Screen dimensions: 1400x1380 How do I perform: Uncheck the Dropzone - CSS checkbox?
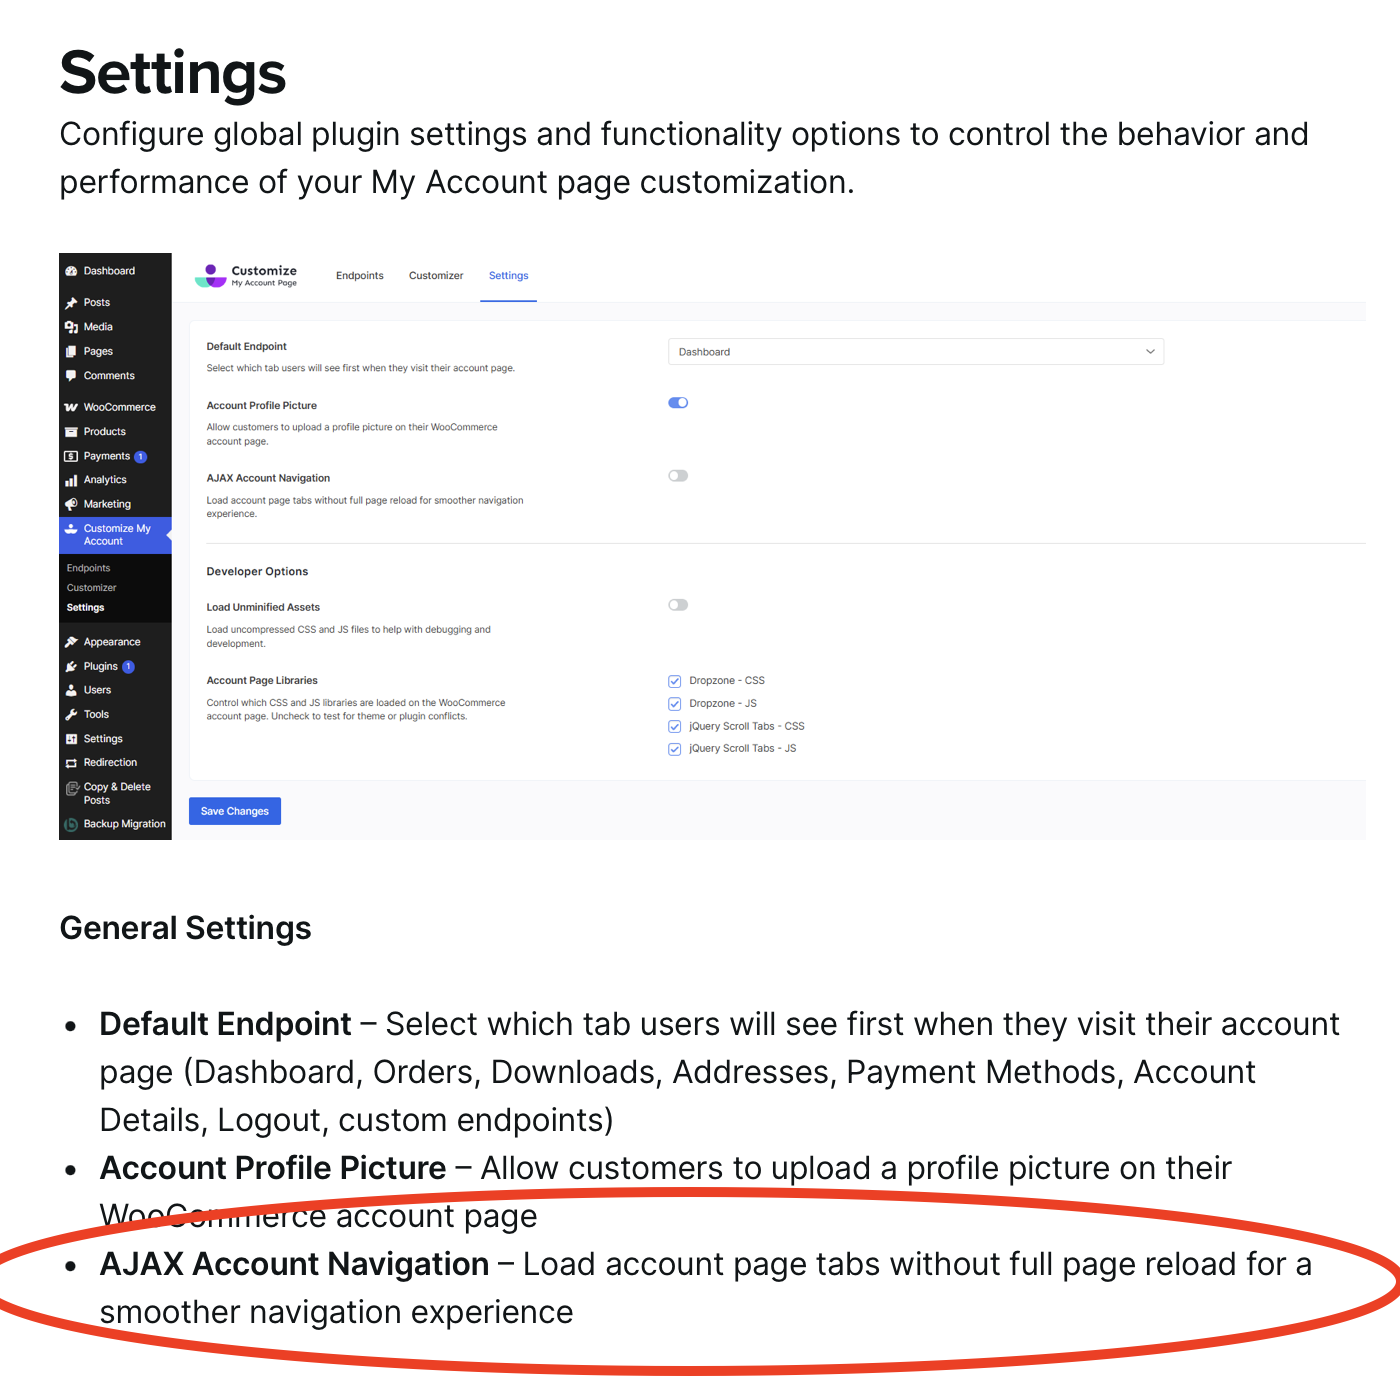click(675, 681)
